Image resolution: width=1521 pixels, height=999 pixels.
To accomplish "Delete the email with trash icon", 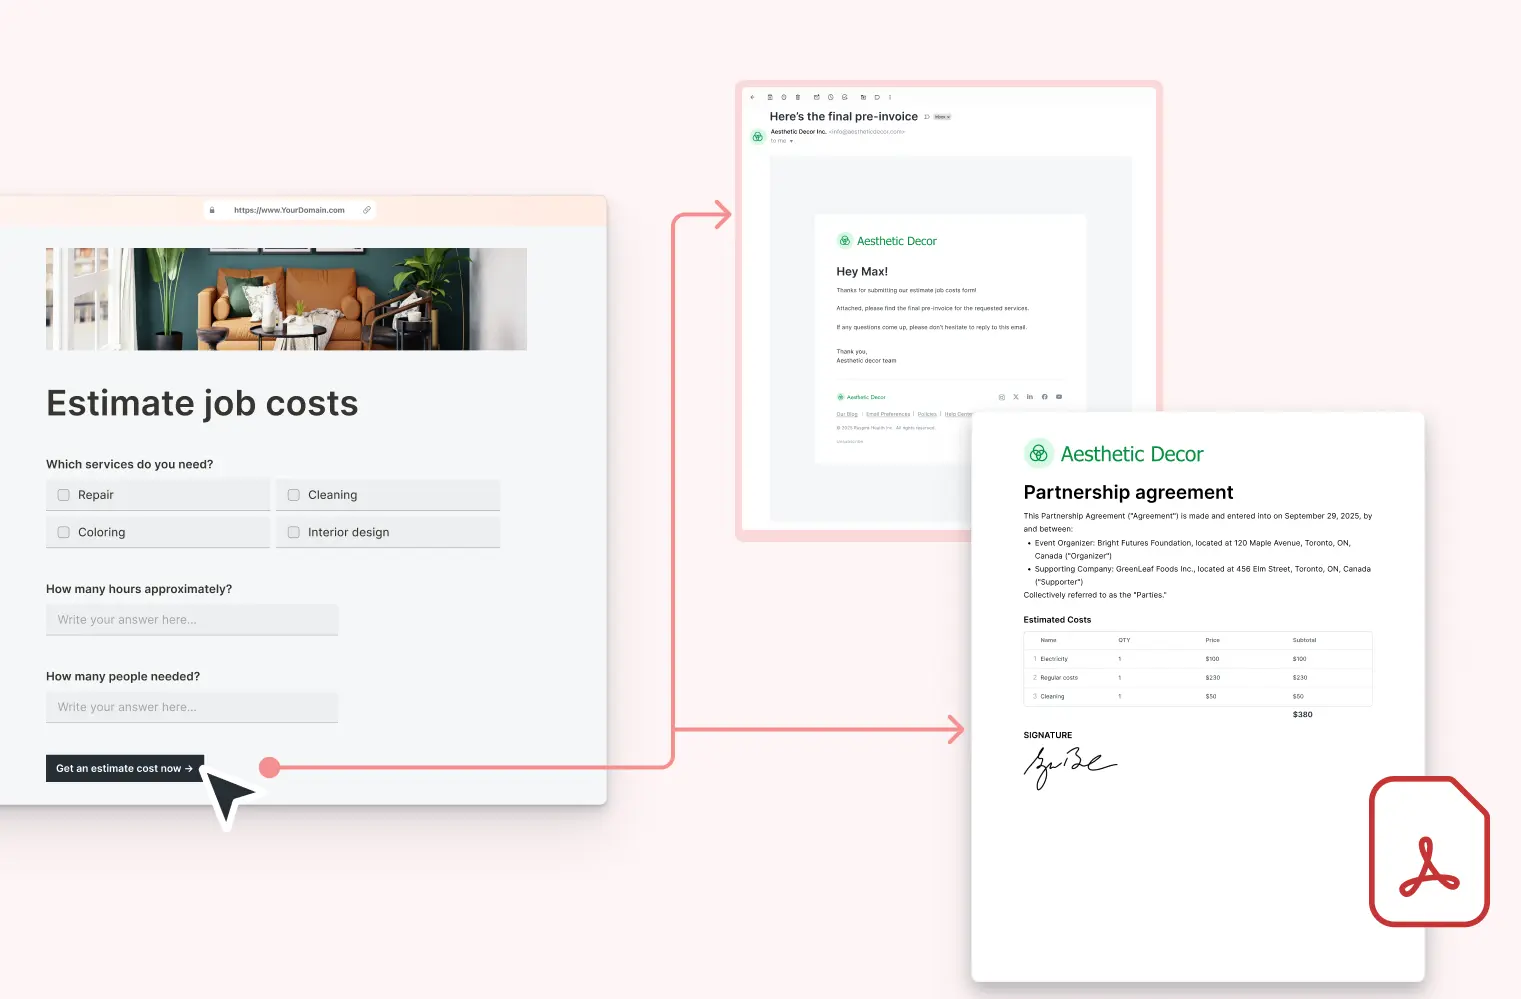I will pyautogui.click(x=798, y=97).
